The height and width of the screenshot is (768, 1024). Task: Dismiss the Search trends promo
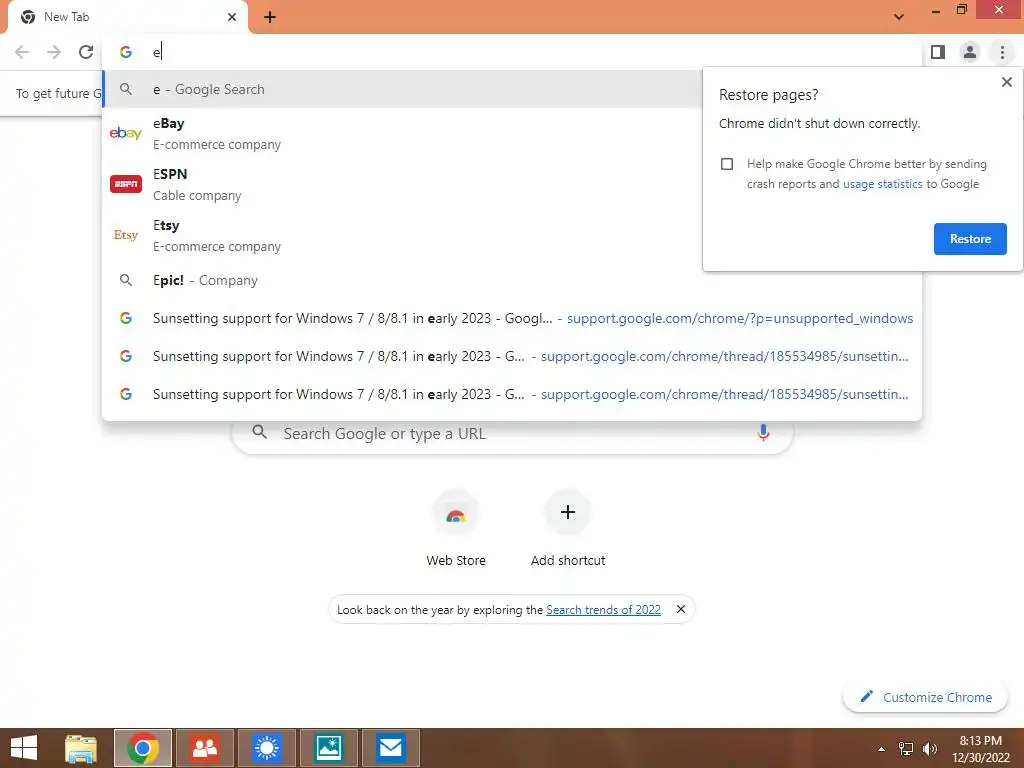click(680, 609)
